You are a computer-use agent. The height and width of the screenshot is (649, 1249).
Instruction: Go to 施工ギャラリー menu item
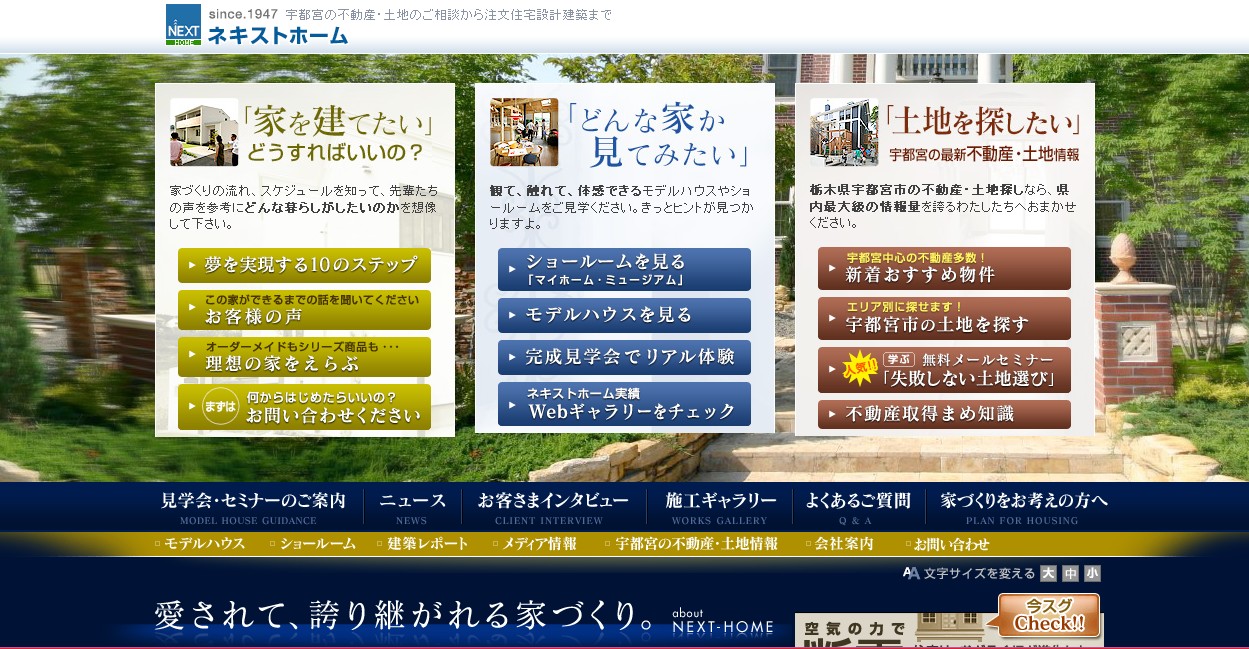pos(720,507)
